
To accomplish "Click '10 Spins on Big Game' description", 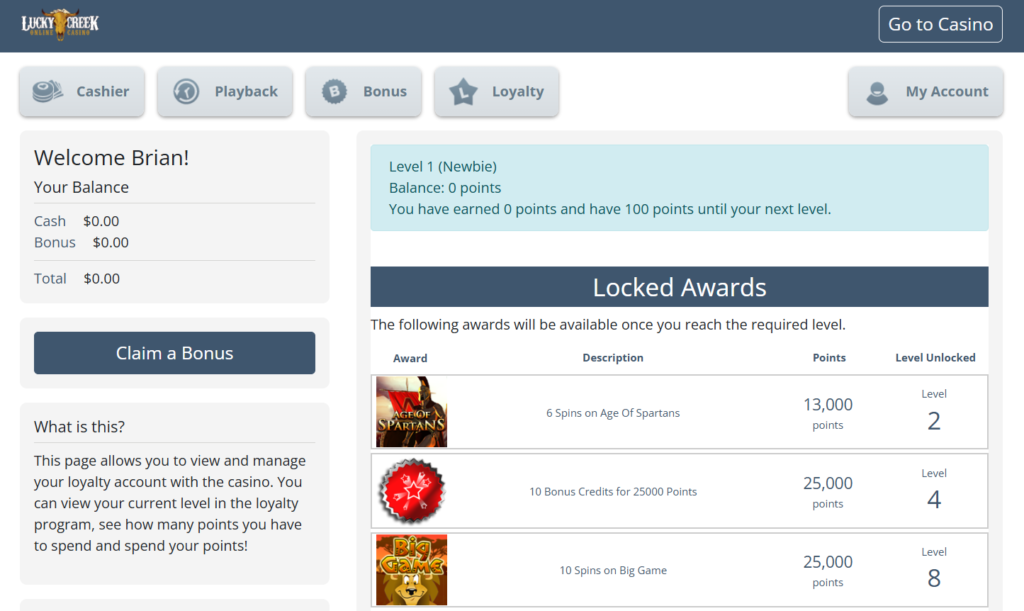I will [x=613, y=571].
